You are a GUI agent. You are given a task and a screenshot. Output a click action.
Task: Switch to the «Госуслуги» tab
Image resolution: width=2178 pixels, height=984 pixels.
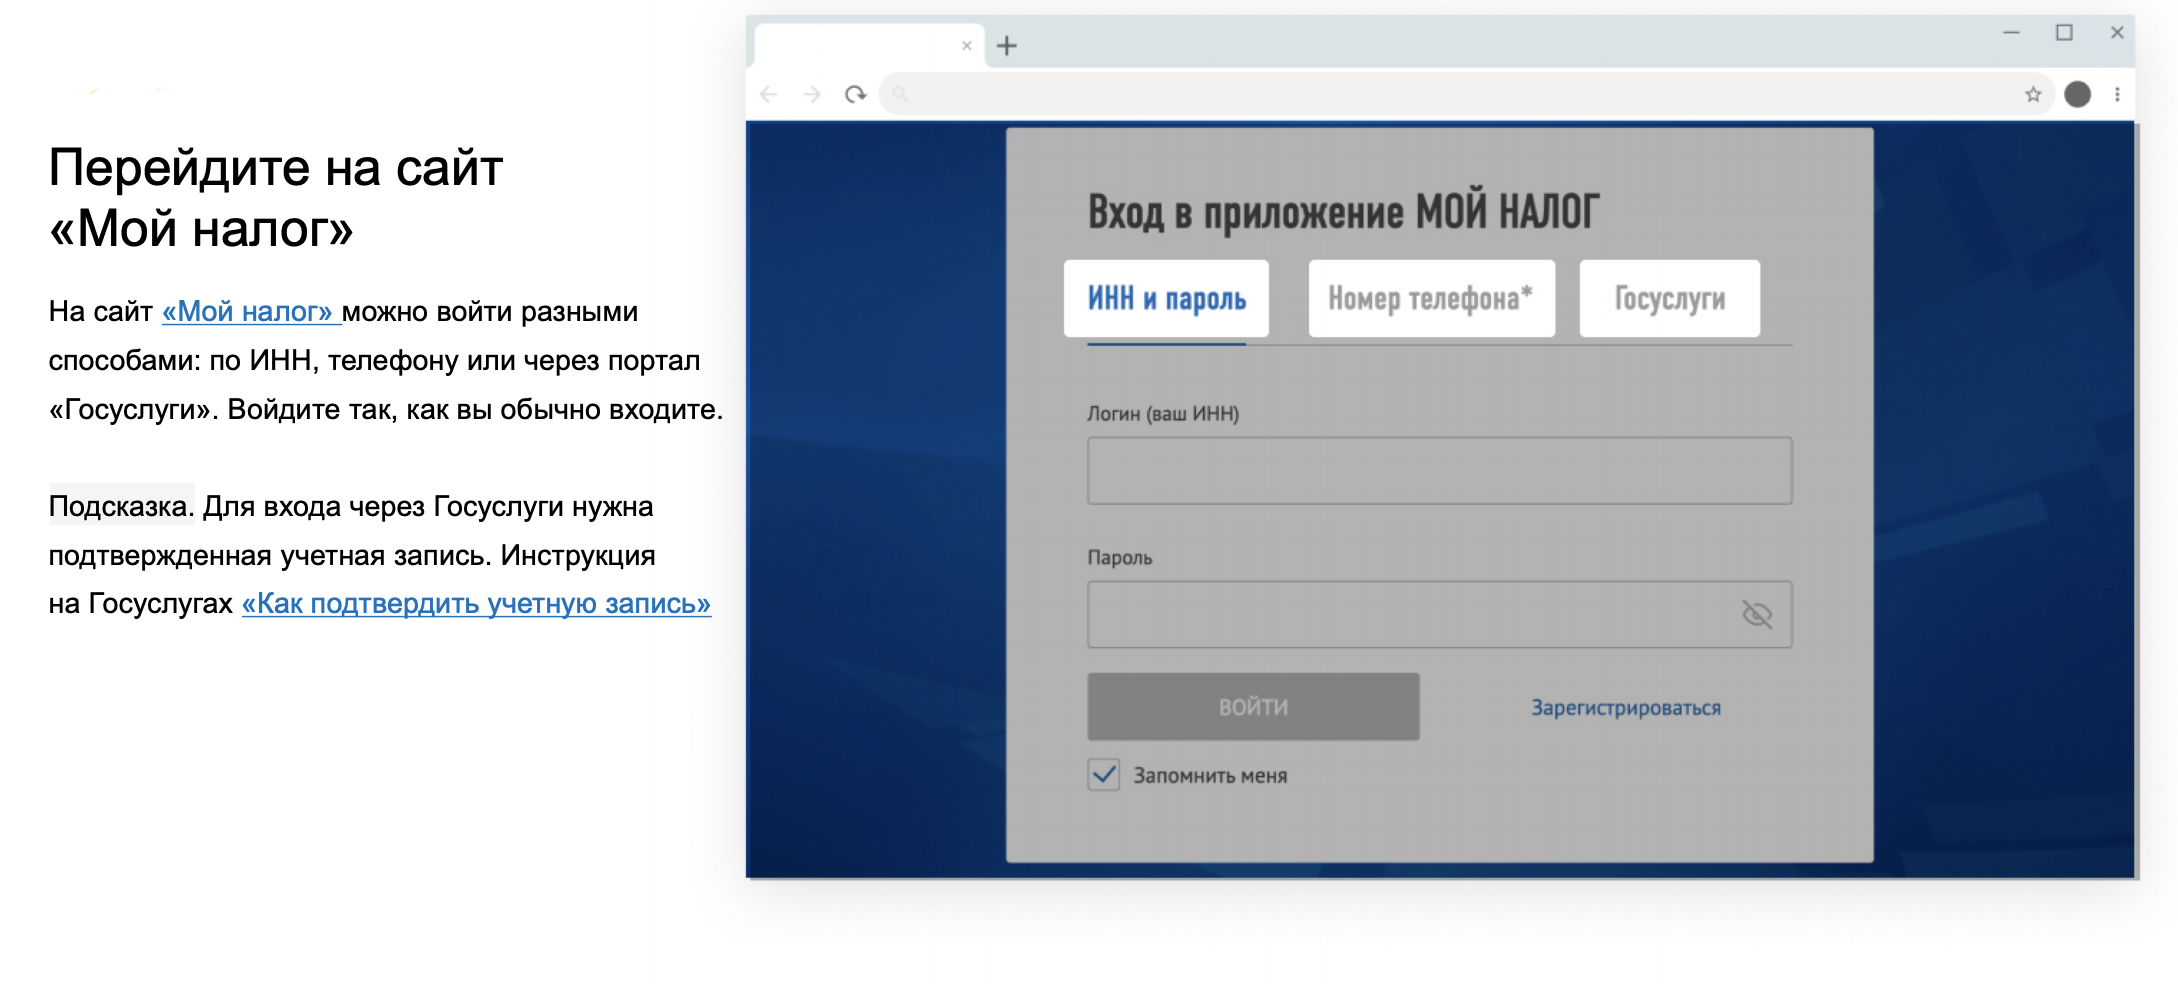pos(1670,298)
